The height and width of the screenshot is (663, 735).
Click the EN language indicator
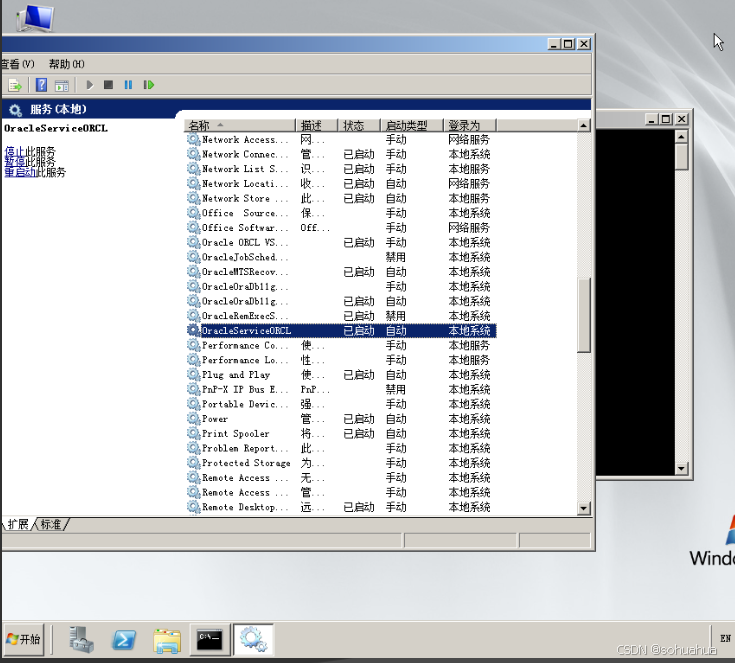click(x=725, y=638)
